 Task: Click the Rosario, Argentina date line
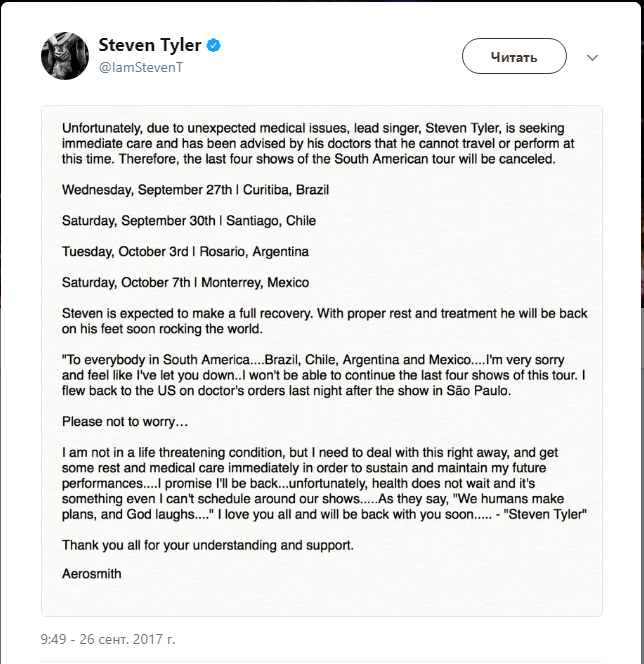click(185, 251)
